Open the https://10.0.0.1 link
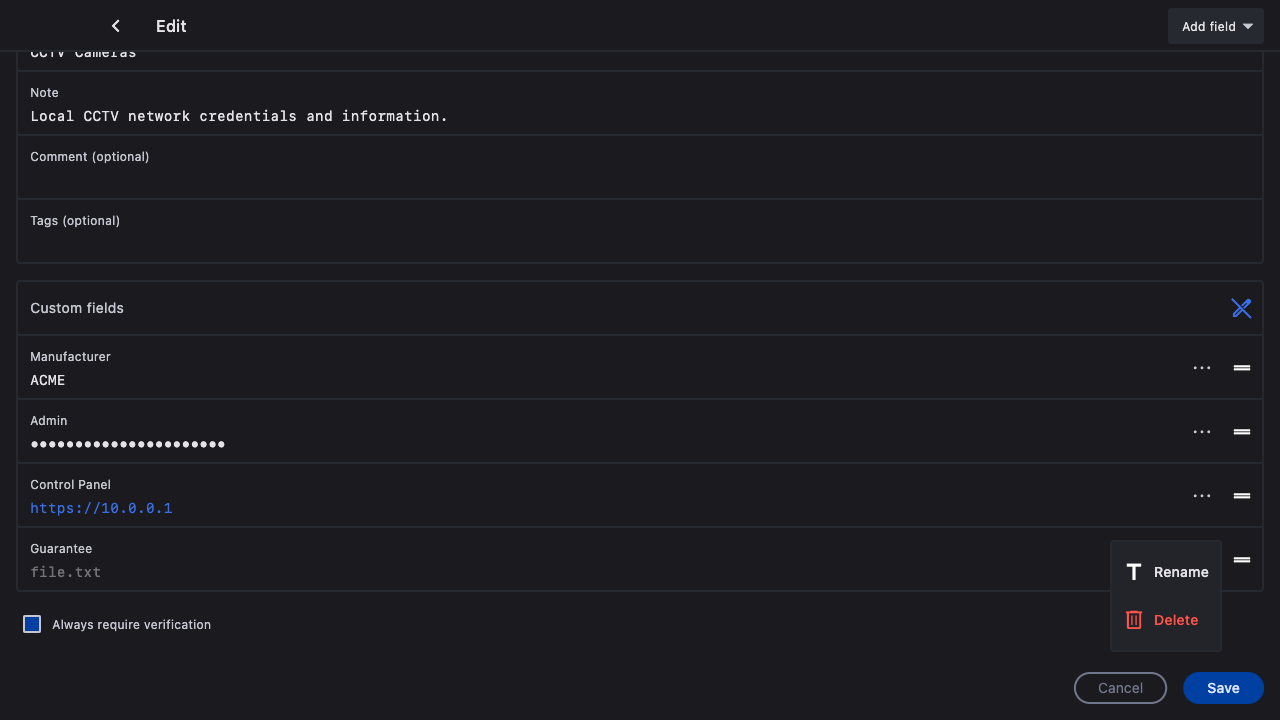The image size is (1280, 720). point(101,508)
